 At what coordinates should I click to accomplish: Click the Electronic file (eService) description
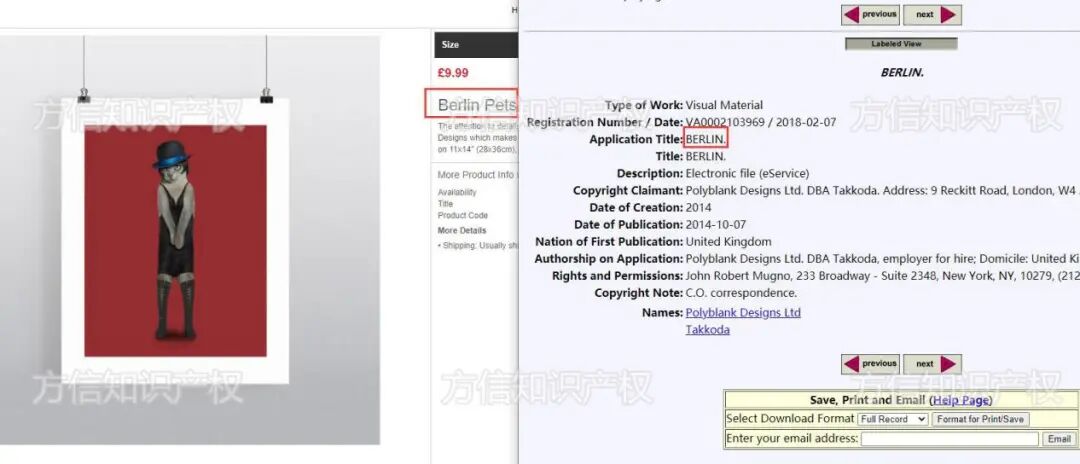tap(747, 173)
